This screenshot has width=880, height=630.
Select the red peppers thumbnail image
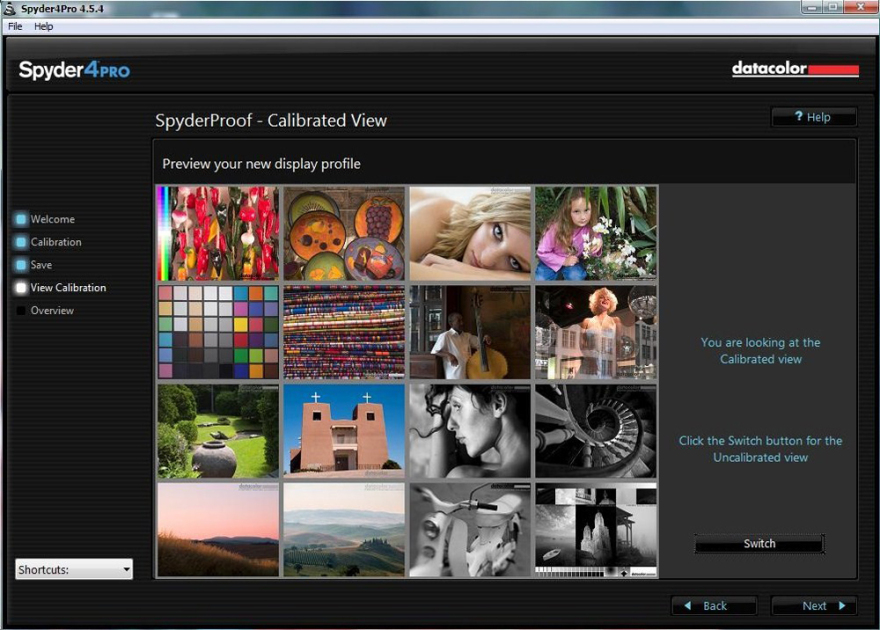coord(218,233)
